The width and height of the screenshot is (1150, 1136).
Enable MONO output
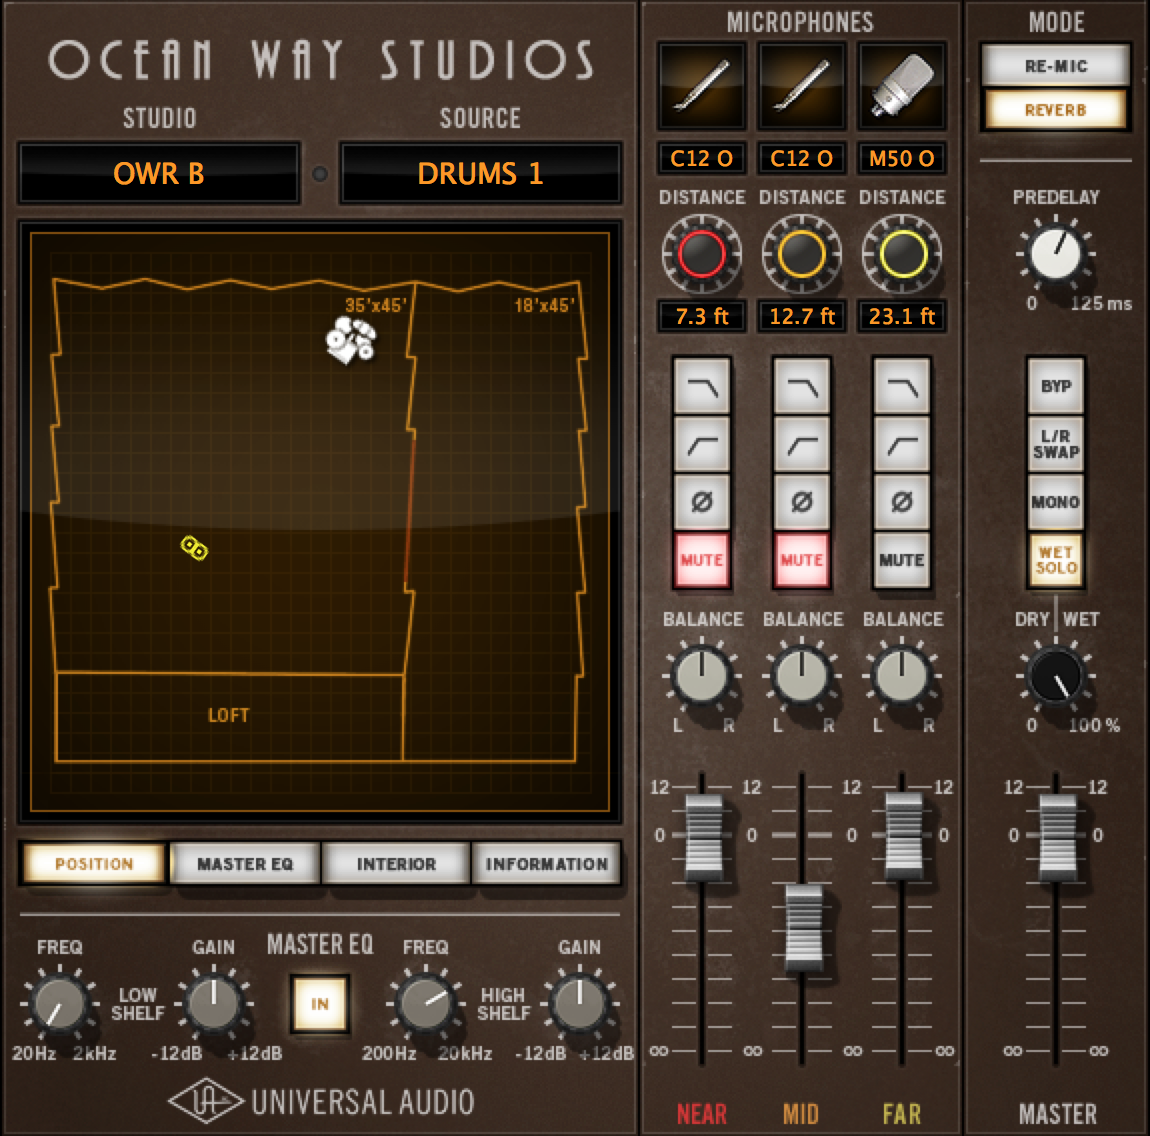(1055, 502)
